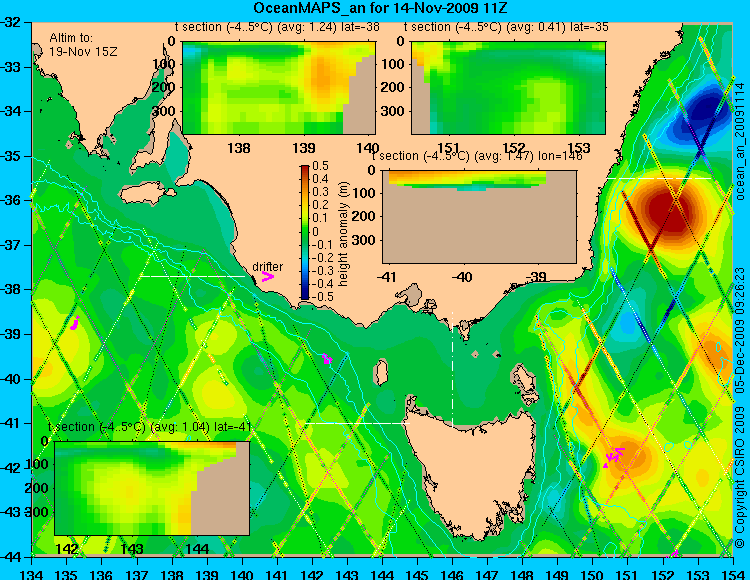This screenshot has width=750, height=580.
Task: Click the 0.5 tick on color bar
Action: (x=320, y=166)
